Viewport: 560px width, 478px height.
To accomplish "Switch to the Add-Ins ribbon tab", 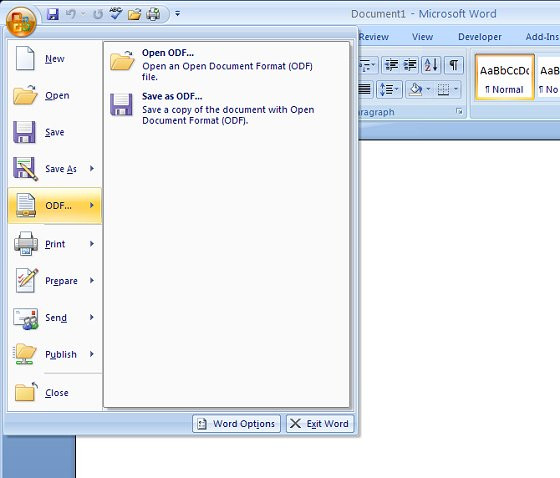I will [x=542, y=37].
